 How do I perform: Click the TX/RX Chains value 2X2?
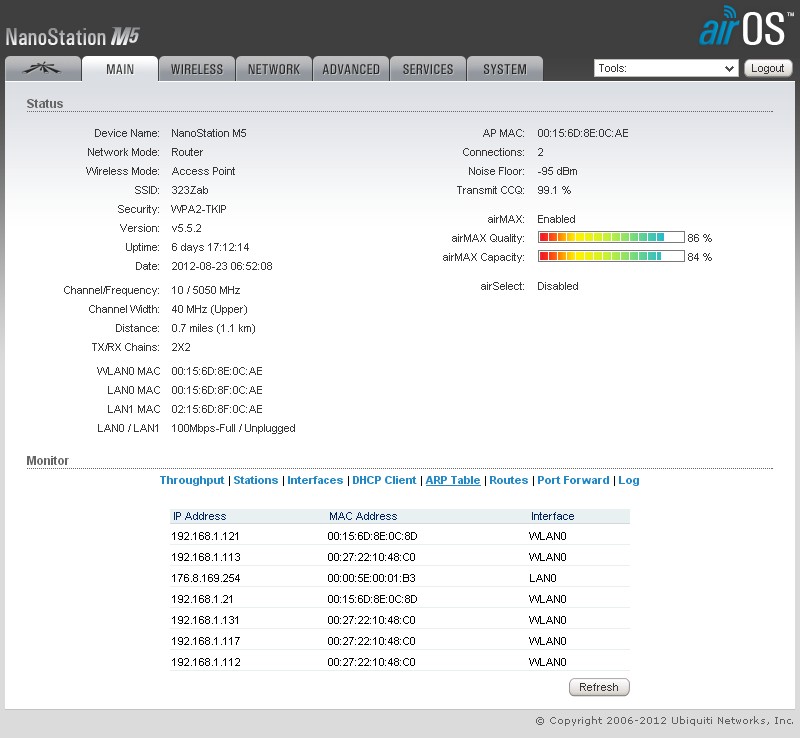181,347
